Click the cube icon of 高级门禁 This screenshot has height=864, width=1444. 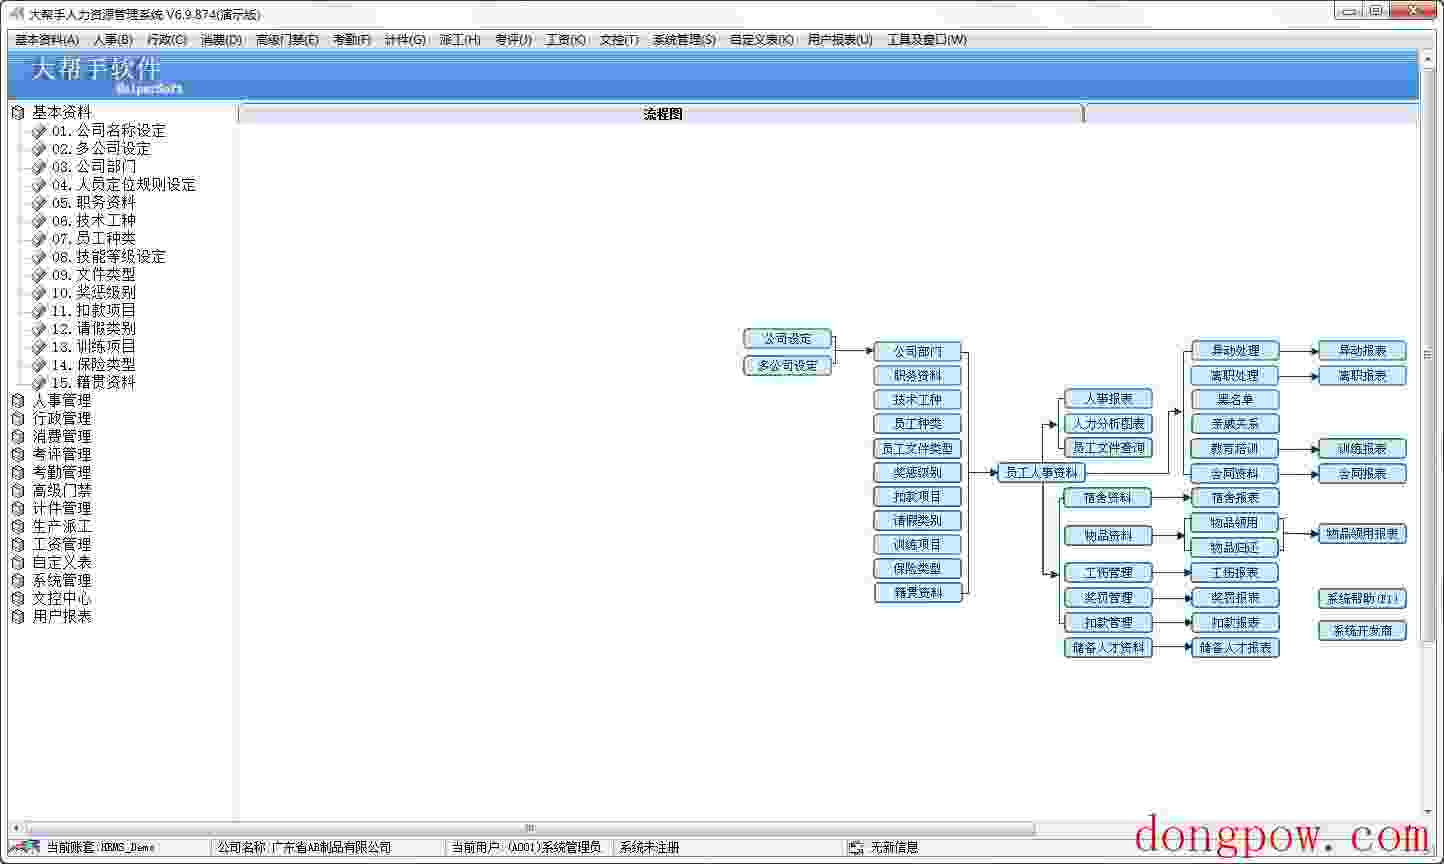point(18,491)
